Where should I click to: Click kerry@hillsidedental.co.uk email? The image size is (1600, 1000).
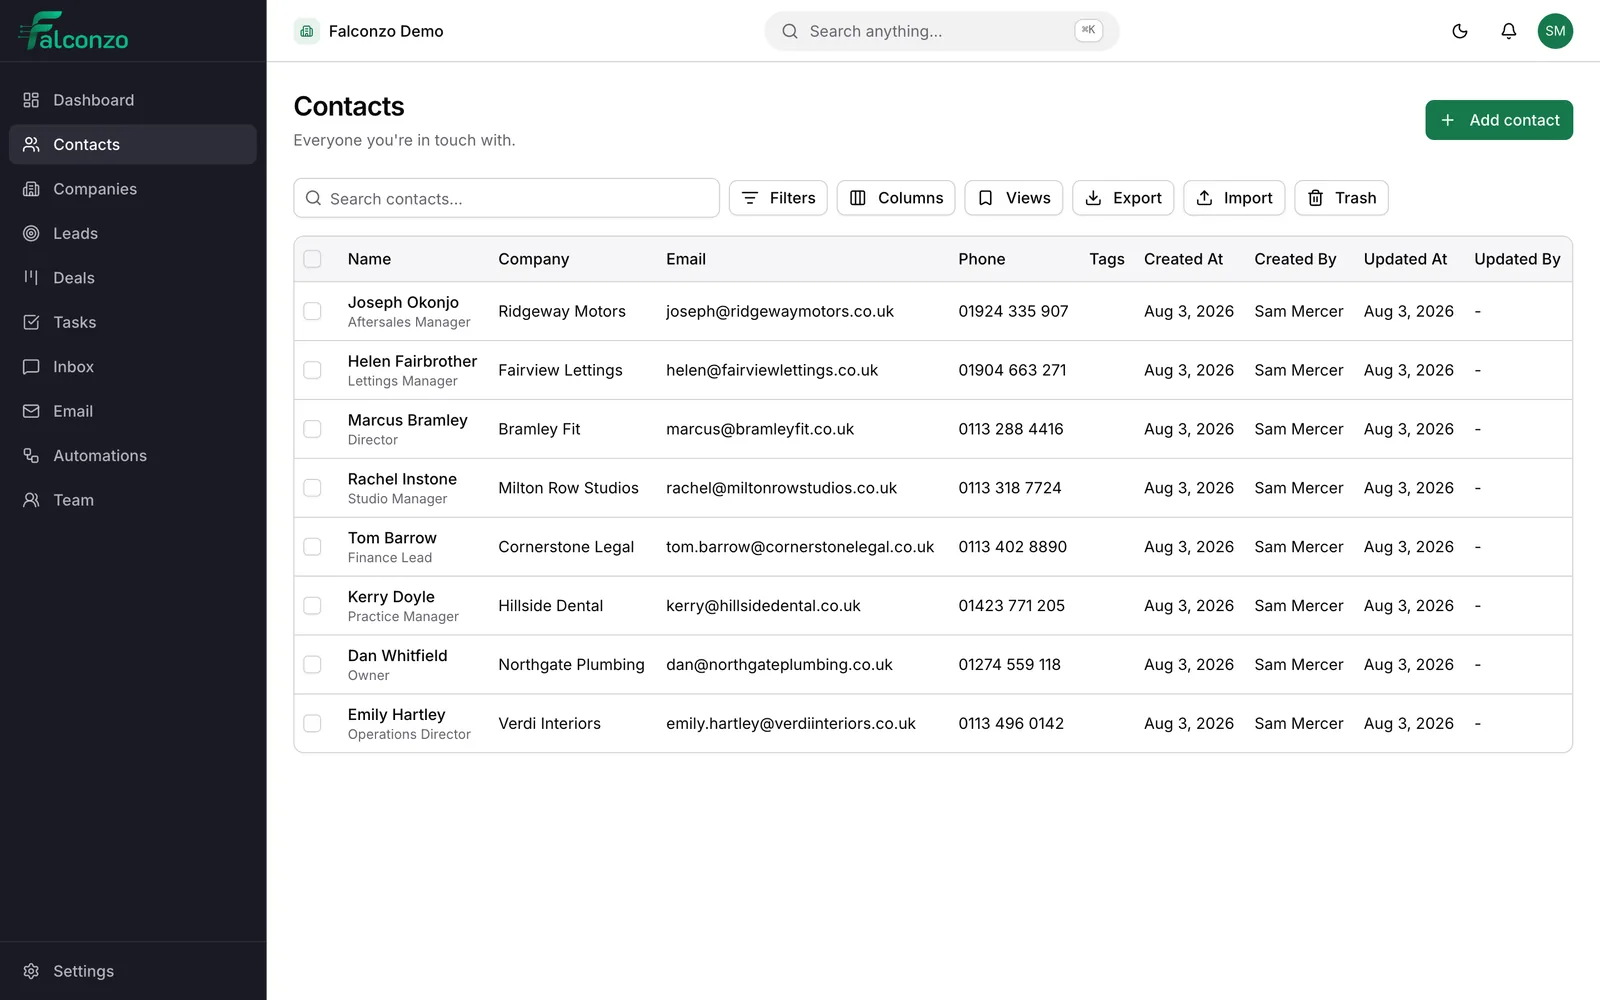click(763, 606)
